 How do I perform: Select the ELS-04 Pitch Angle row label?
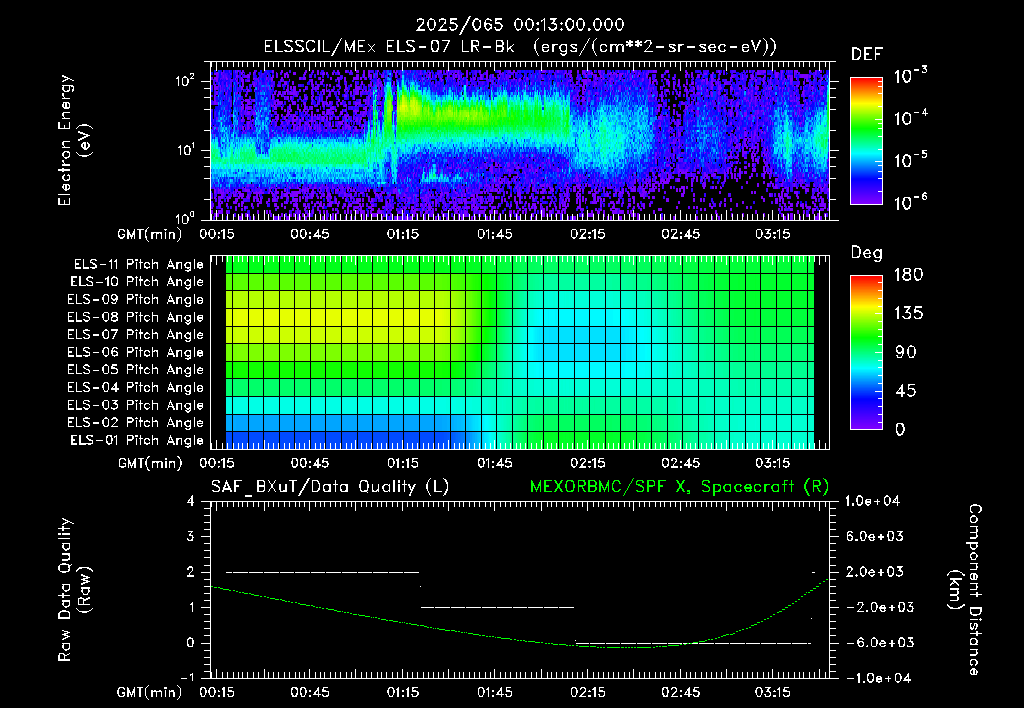tap(135, 387)
